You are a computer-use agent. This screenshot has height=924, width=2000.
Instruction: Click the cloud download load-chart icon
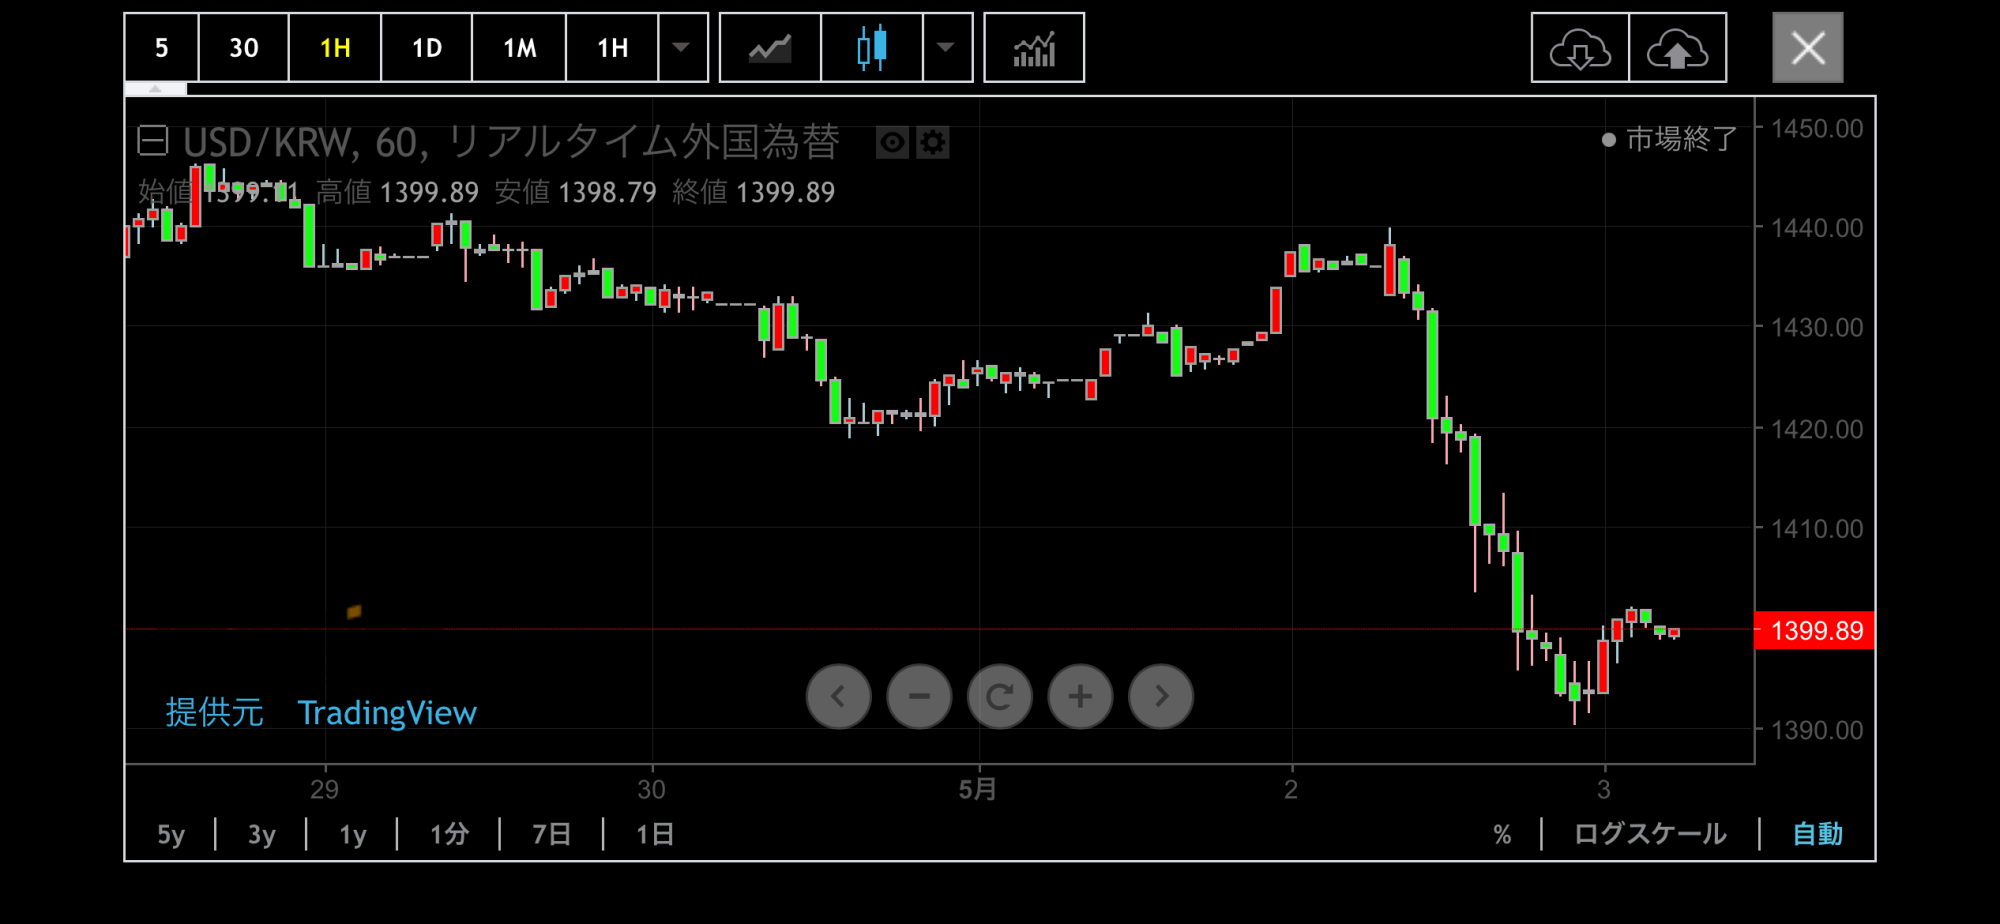point(1580,48)
